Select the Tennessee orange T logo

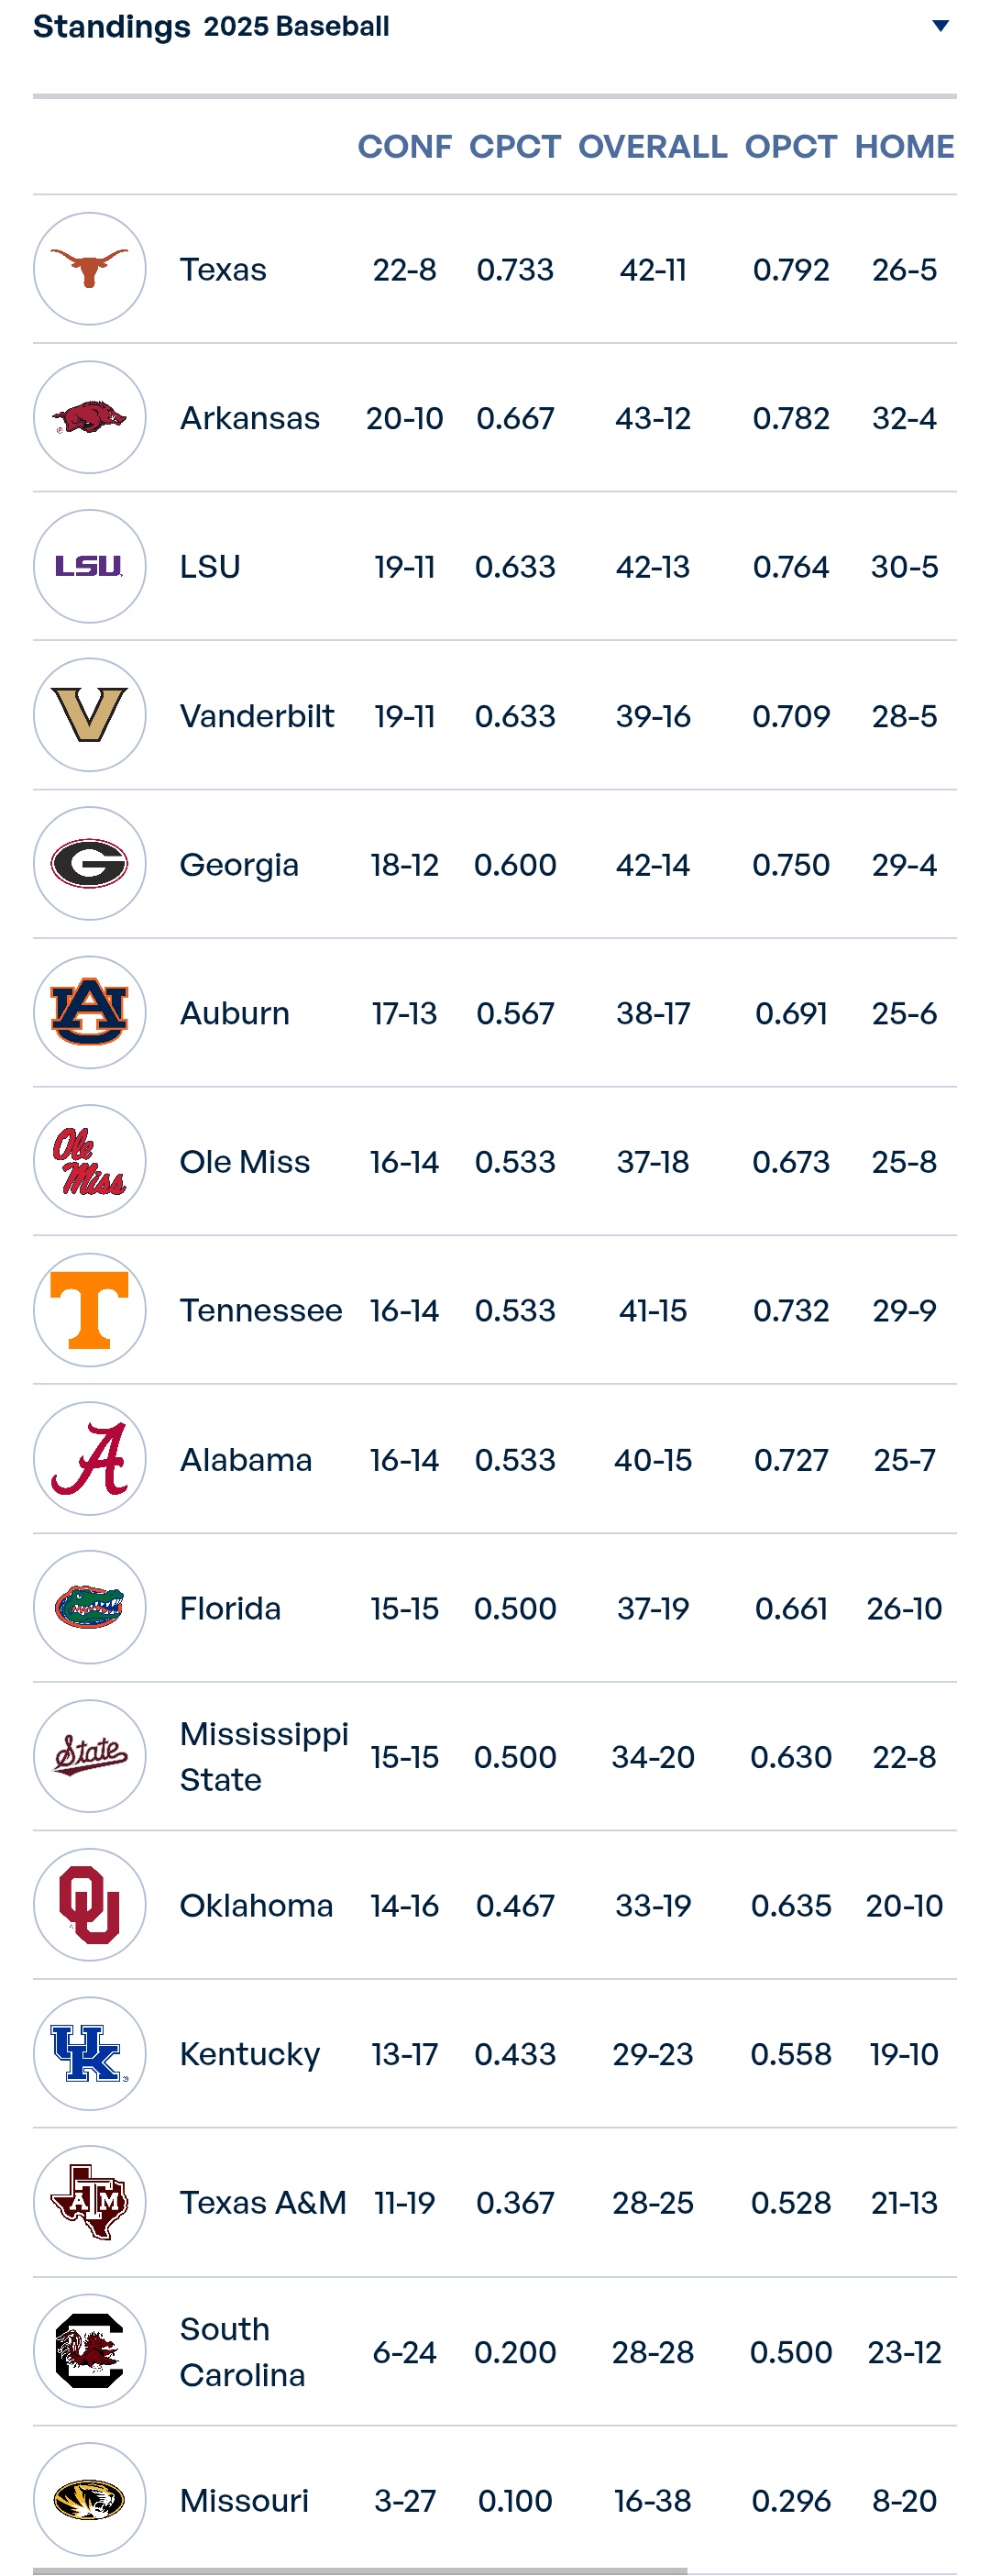[x=90, y=1310]
